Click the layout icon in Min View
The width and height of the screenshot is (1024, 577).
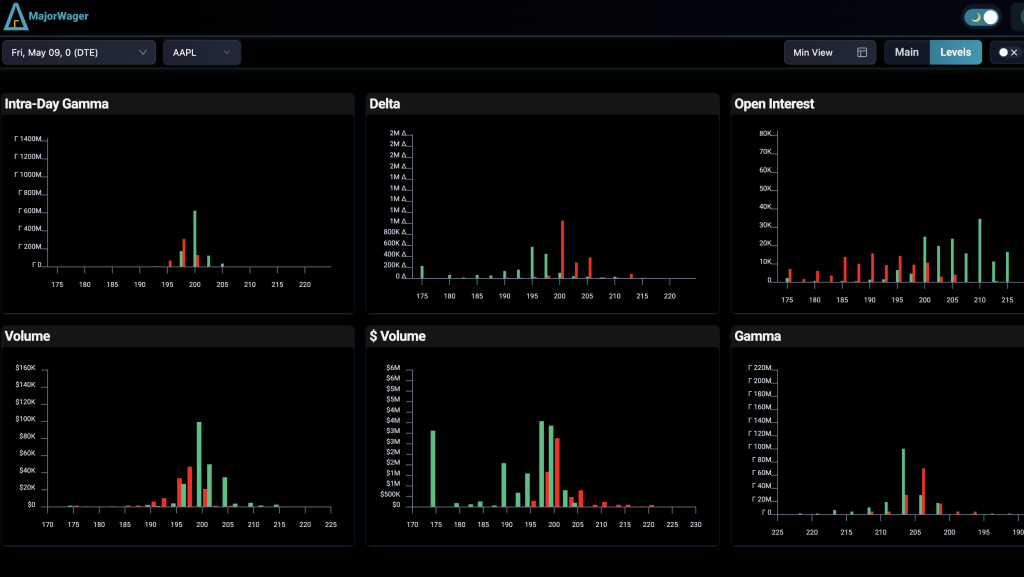coord(862,52)
